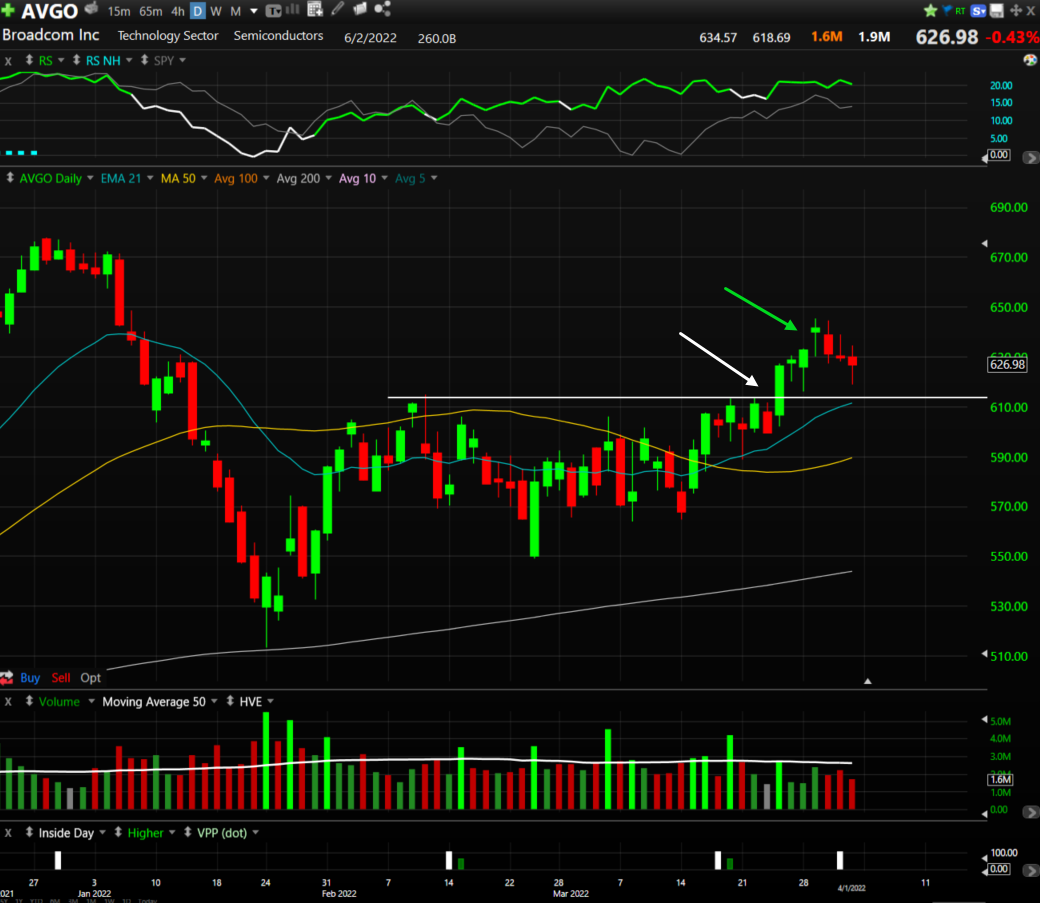Toggle the green favorite star
The height and width of the screenshot is (903, 1040).
coord(931,11)
